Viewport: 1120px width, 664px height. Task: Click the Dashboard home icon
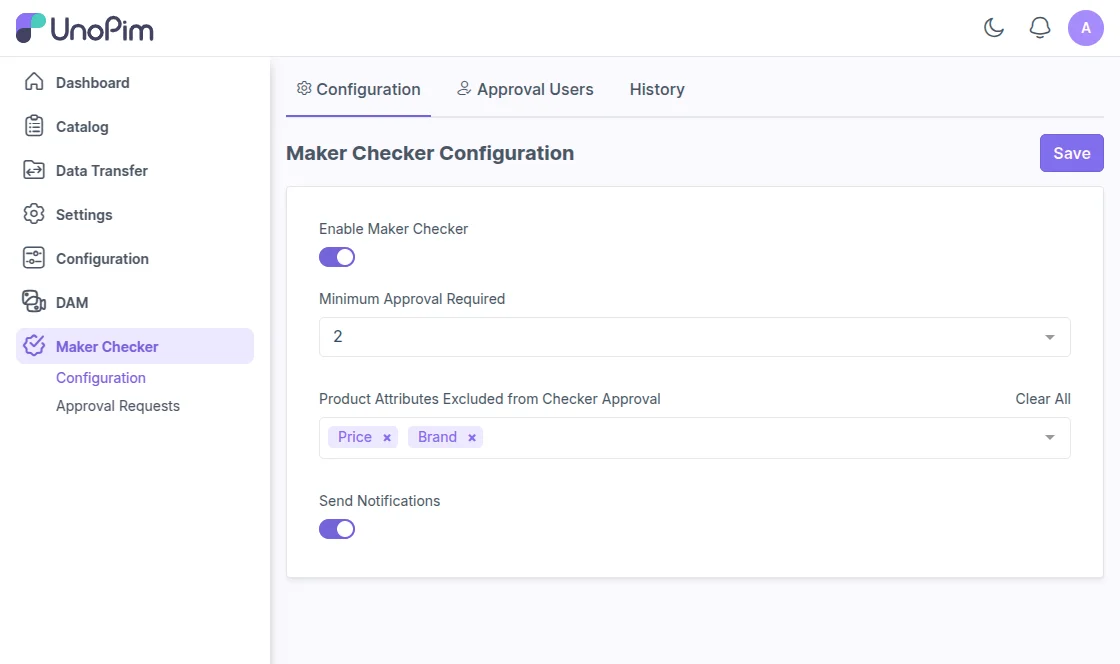tap(34, 82)
